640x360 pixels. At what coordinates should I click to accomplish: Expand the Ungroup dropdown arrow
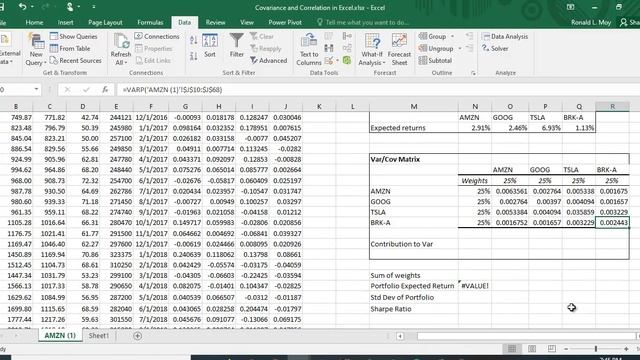460,48
